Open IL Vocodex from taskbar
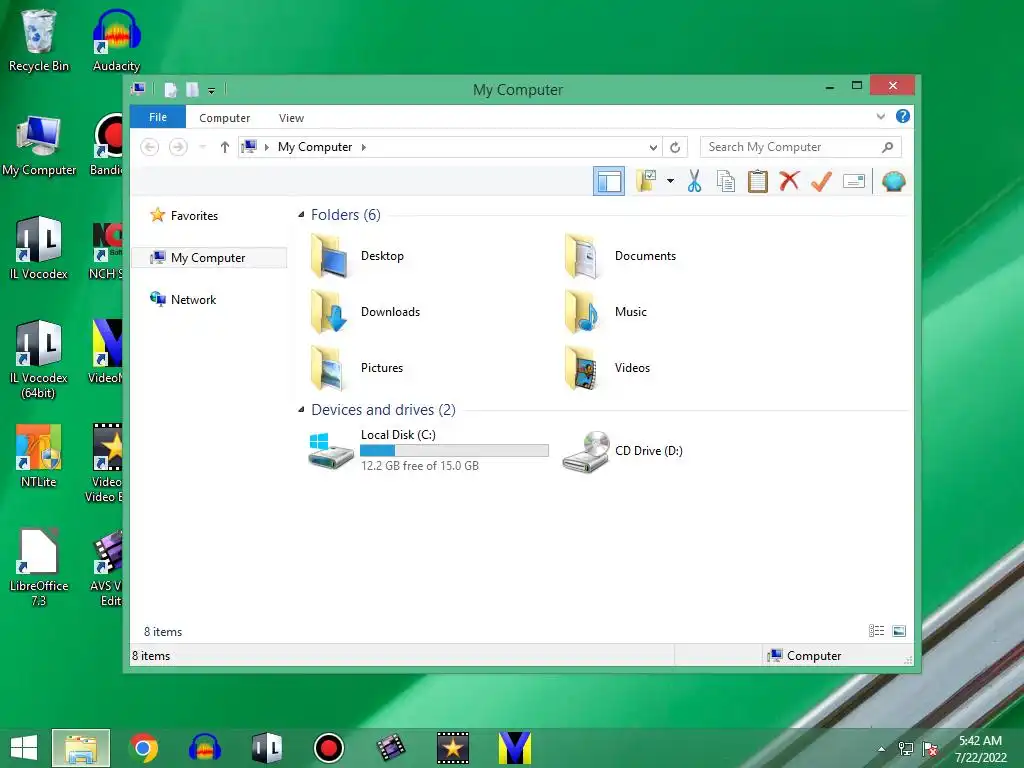This screenshot has width=1024, height=768. pos(266,748)
